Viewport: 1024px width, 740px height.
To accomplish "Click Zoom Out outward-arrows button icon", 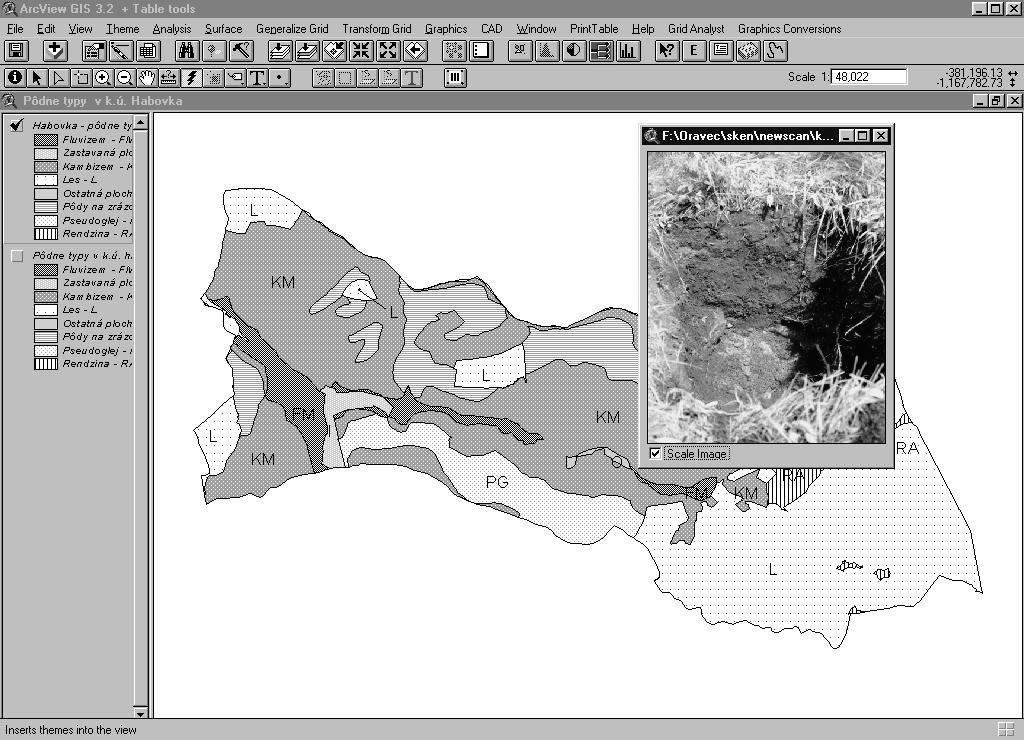I will [388, 50].
